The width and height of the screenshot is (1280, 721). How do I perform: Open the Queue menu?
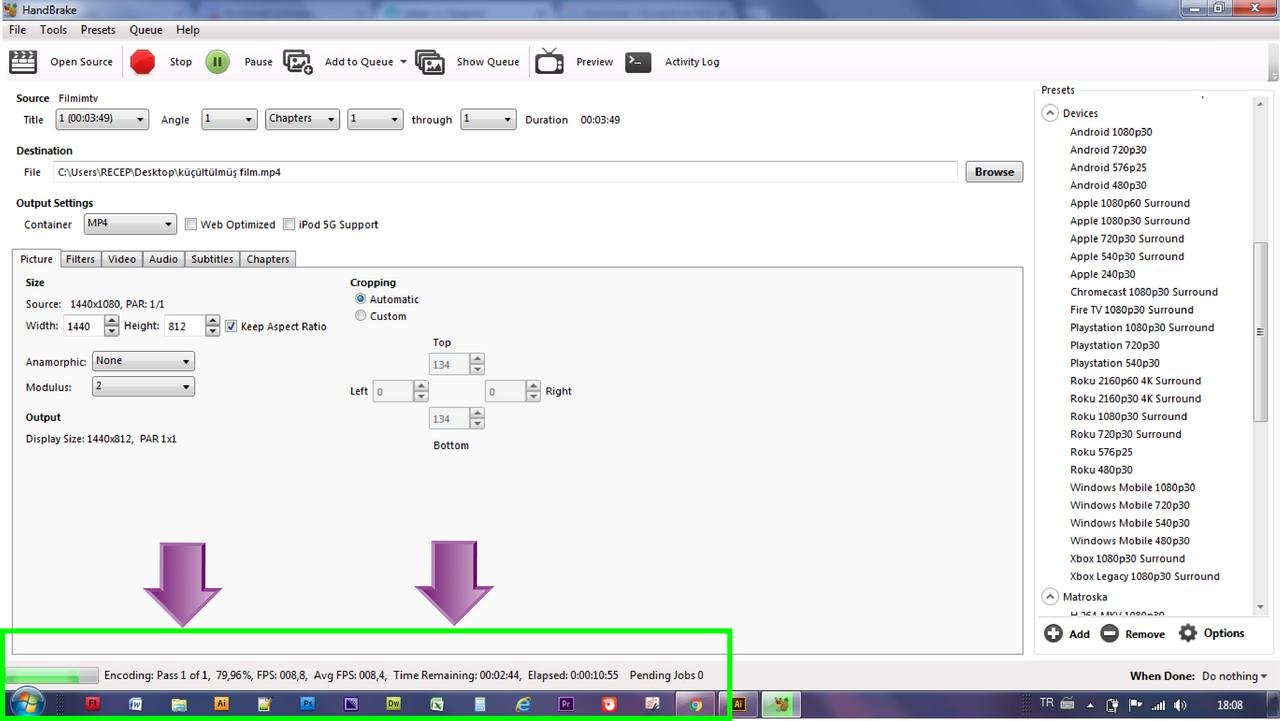tap(146, 30)
